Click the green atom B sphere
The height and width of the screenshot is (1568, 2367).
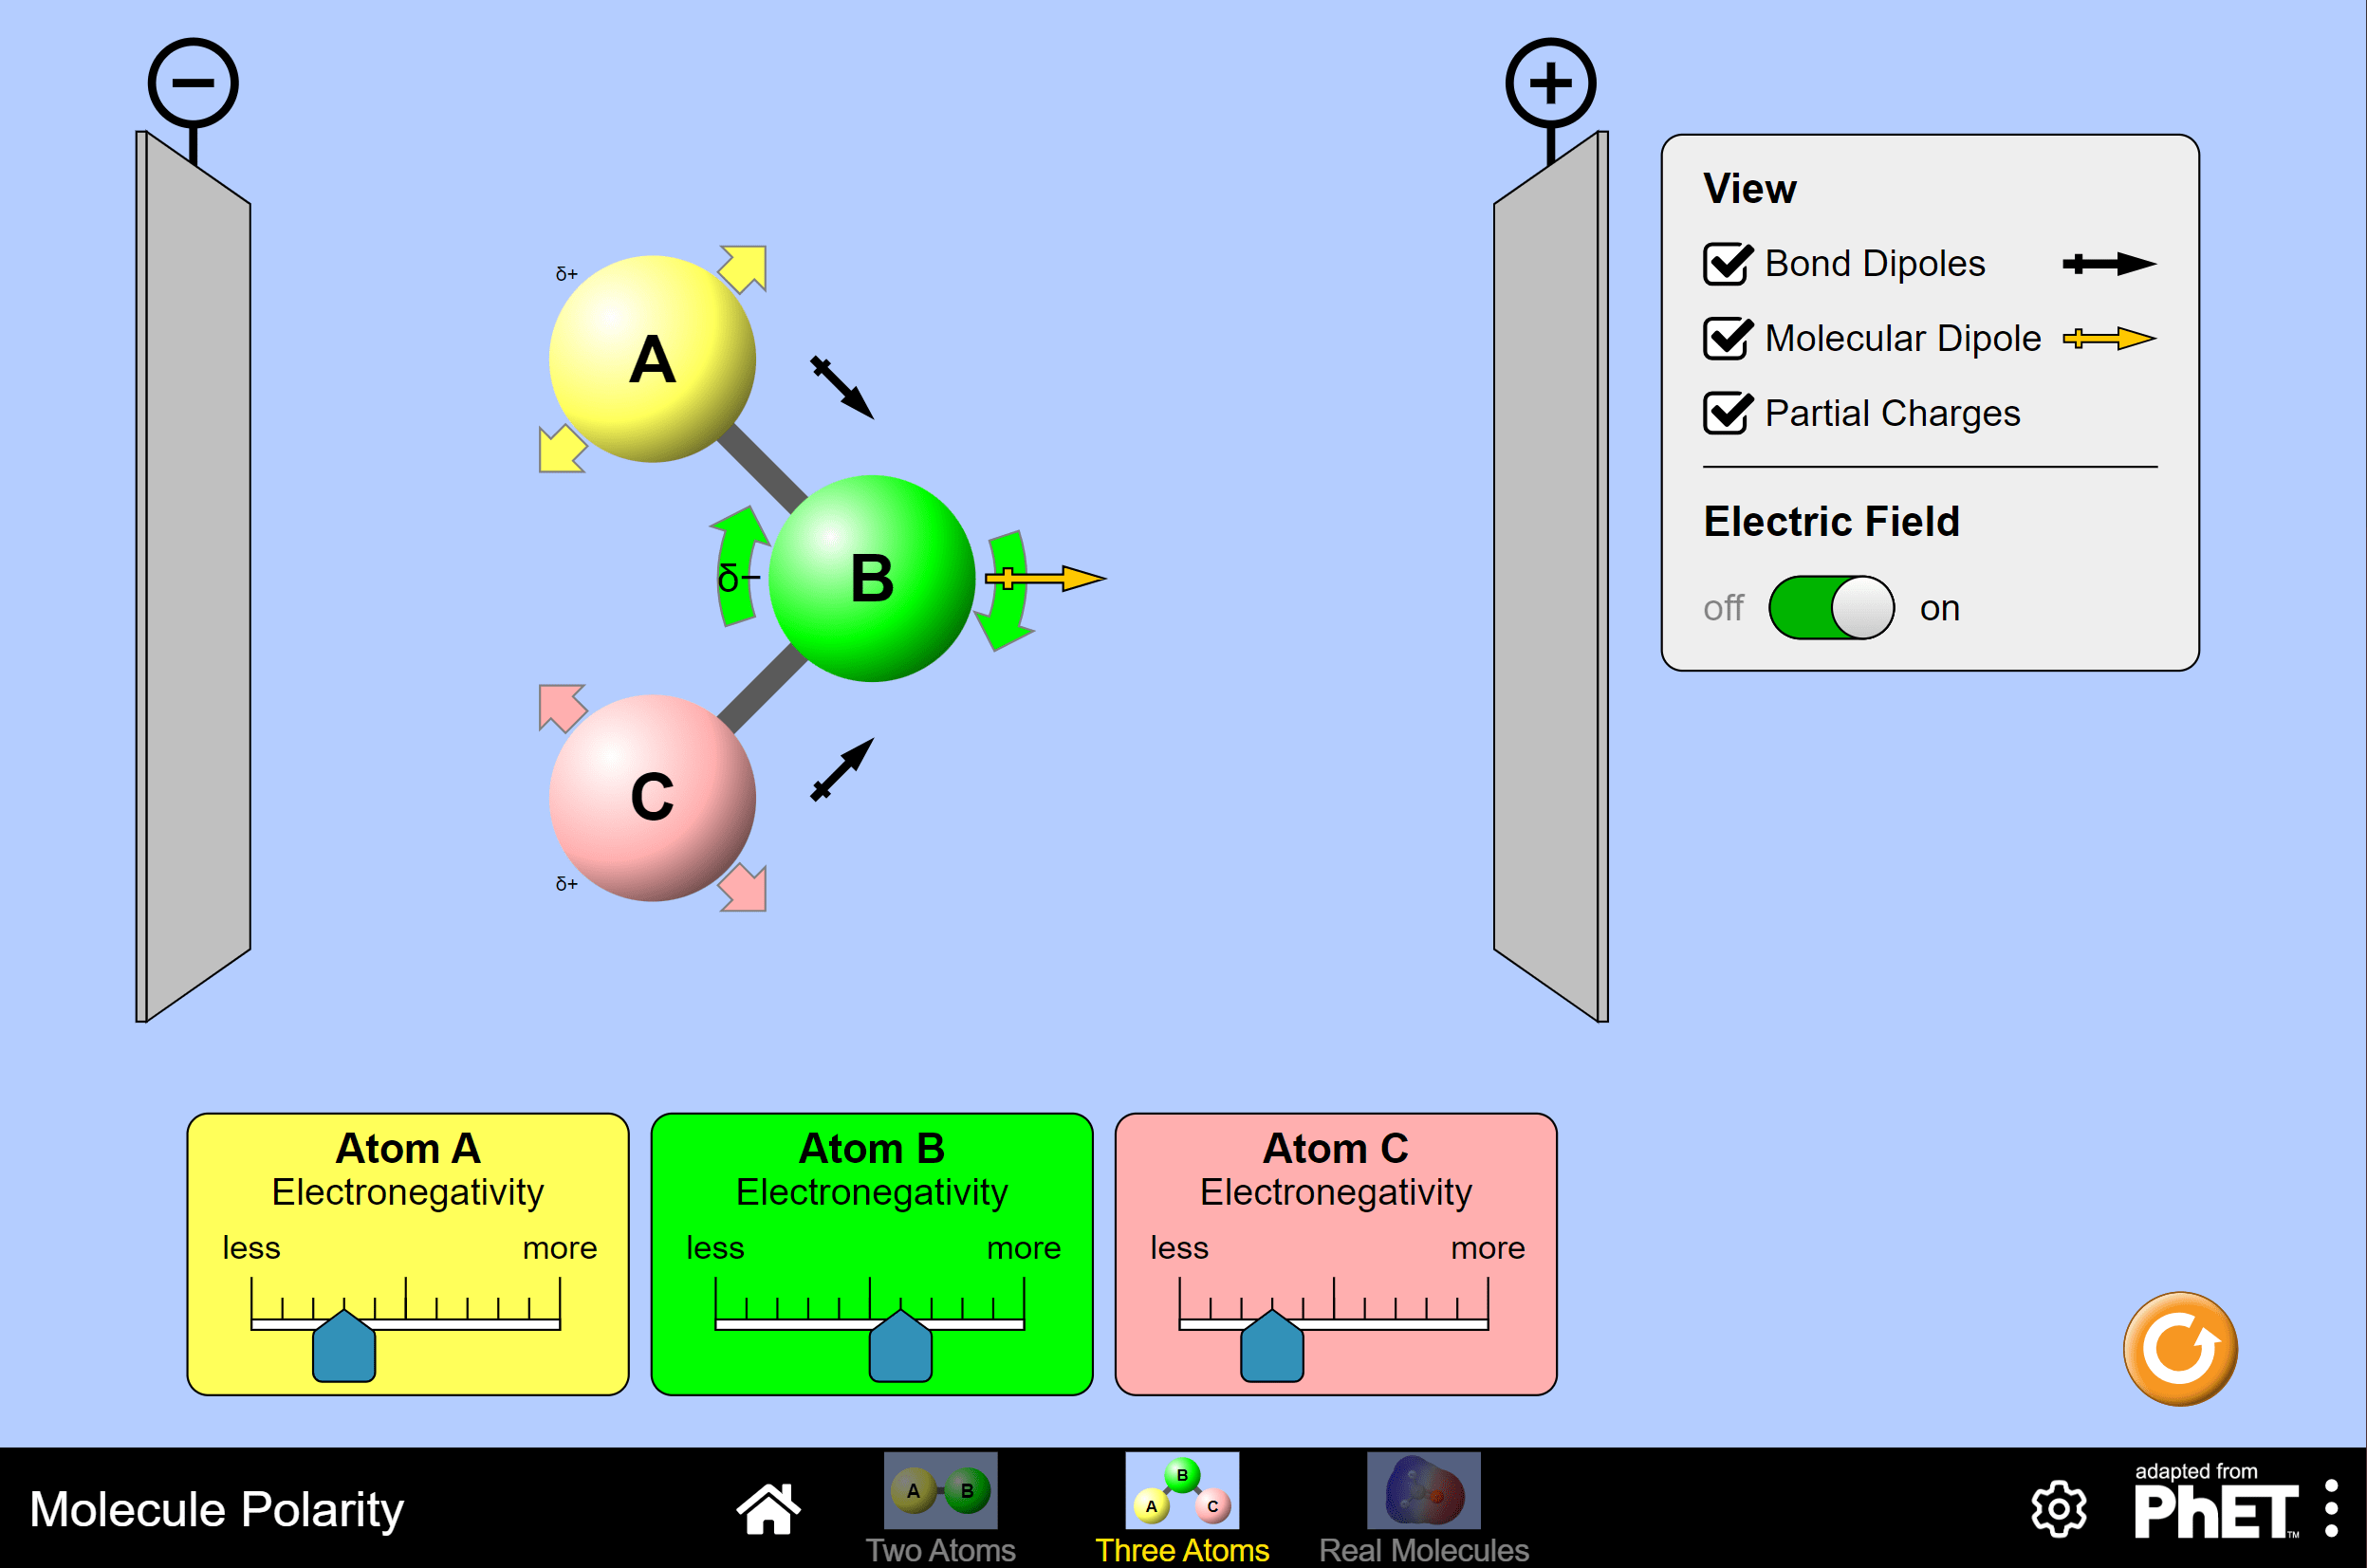click(x=872, y=578)
